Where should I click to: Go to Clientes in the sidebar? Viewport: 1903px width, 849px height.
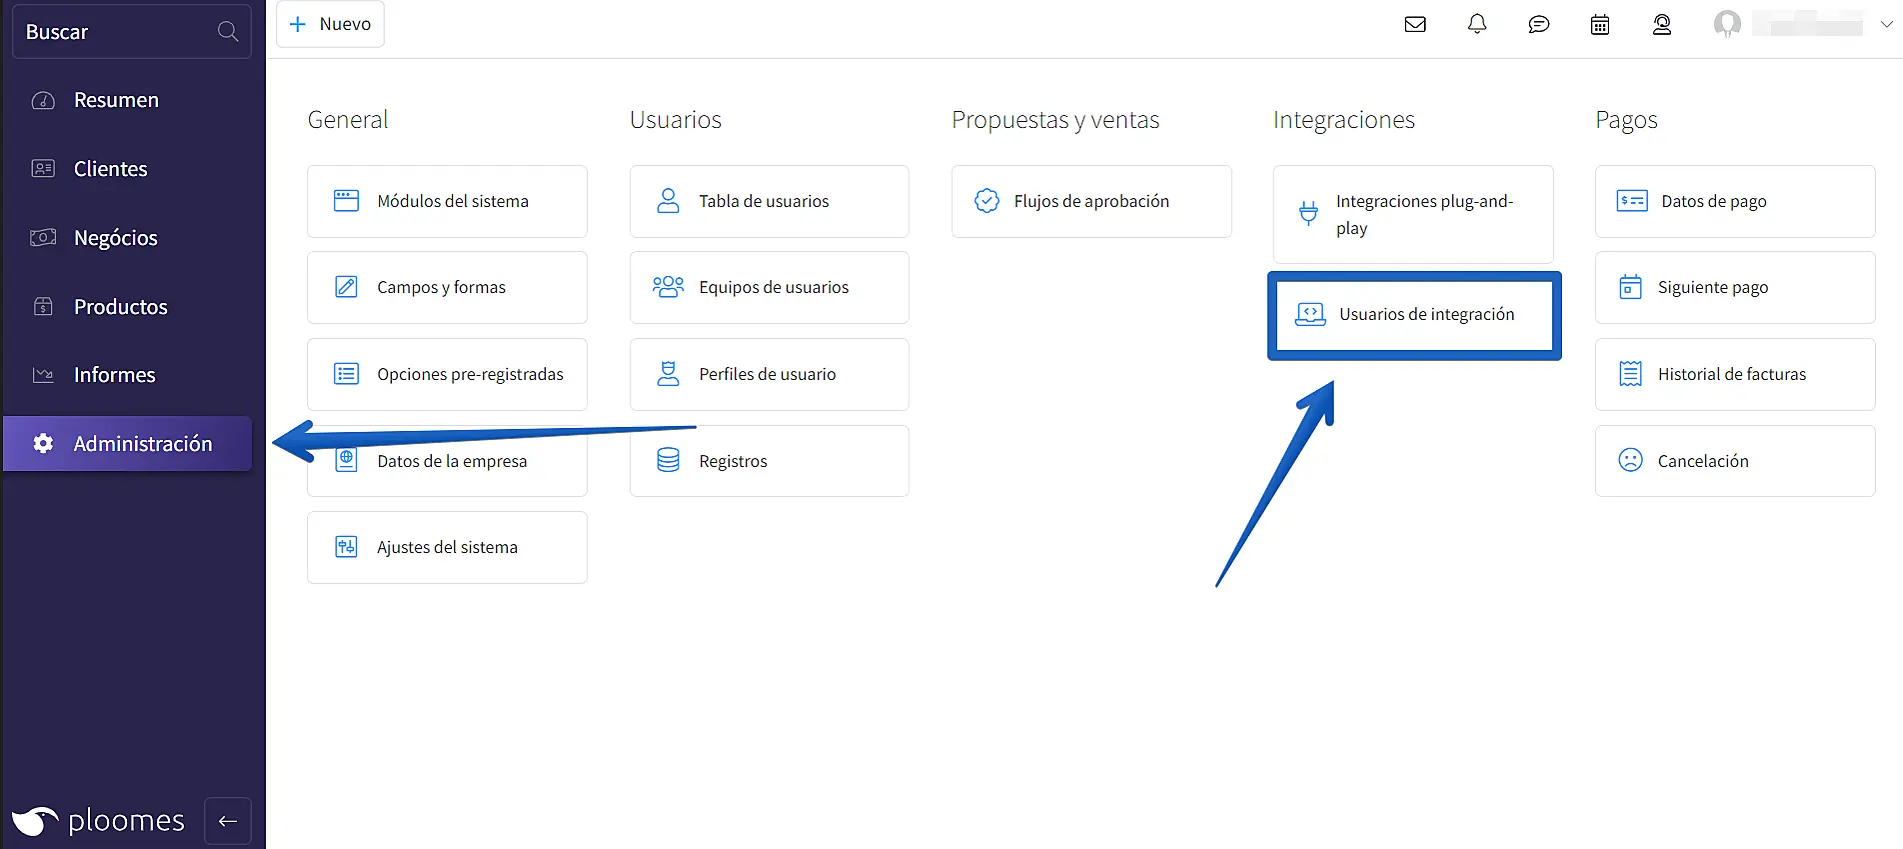110,169
